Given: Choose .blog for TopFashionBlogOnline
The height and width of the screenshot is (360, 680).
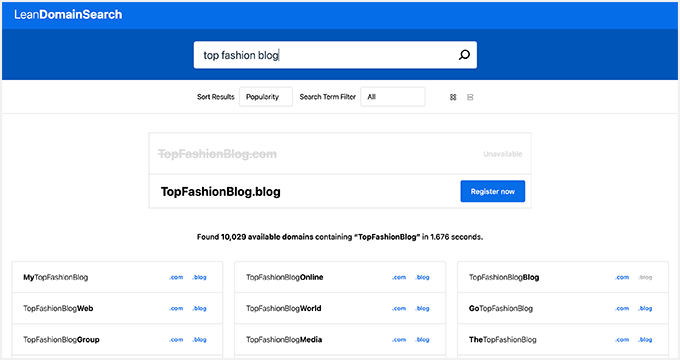Looking at the screenshot, I should tap(422, 277).
